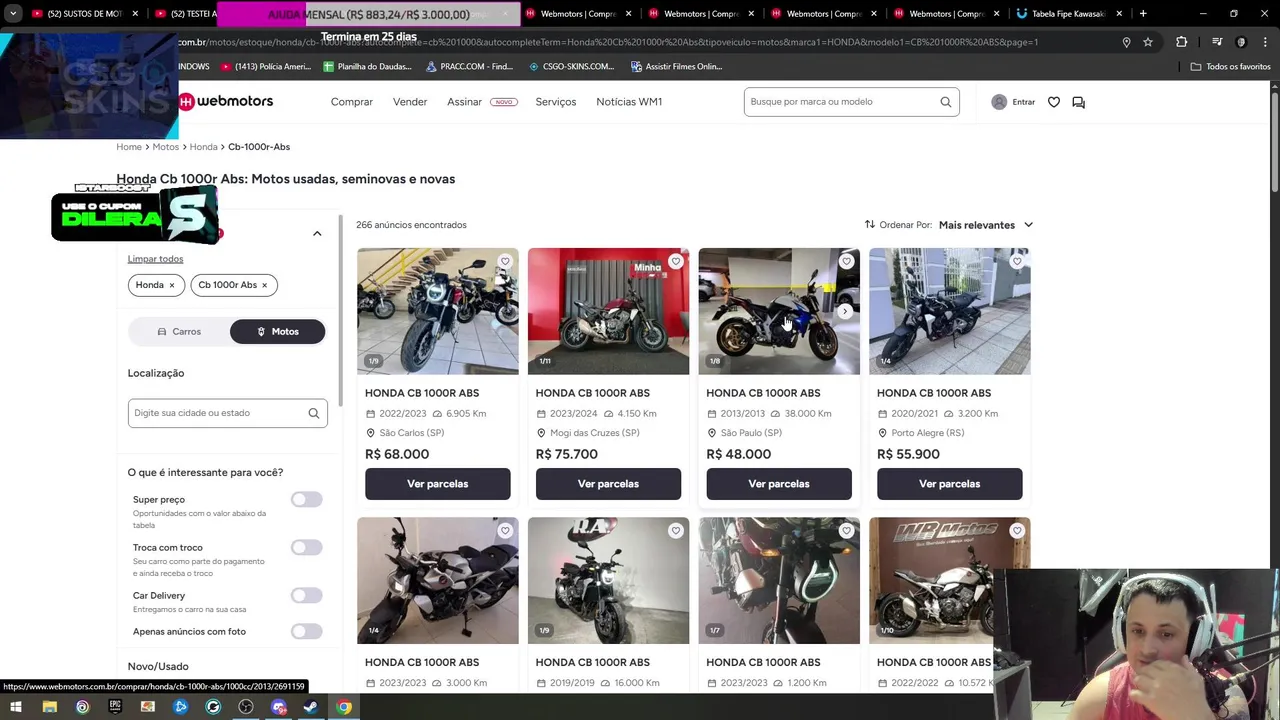Screen dimensions: 1280x720
Task: Open the Serviços menu
Action: [x=556, y=102]
